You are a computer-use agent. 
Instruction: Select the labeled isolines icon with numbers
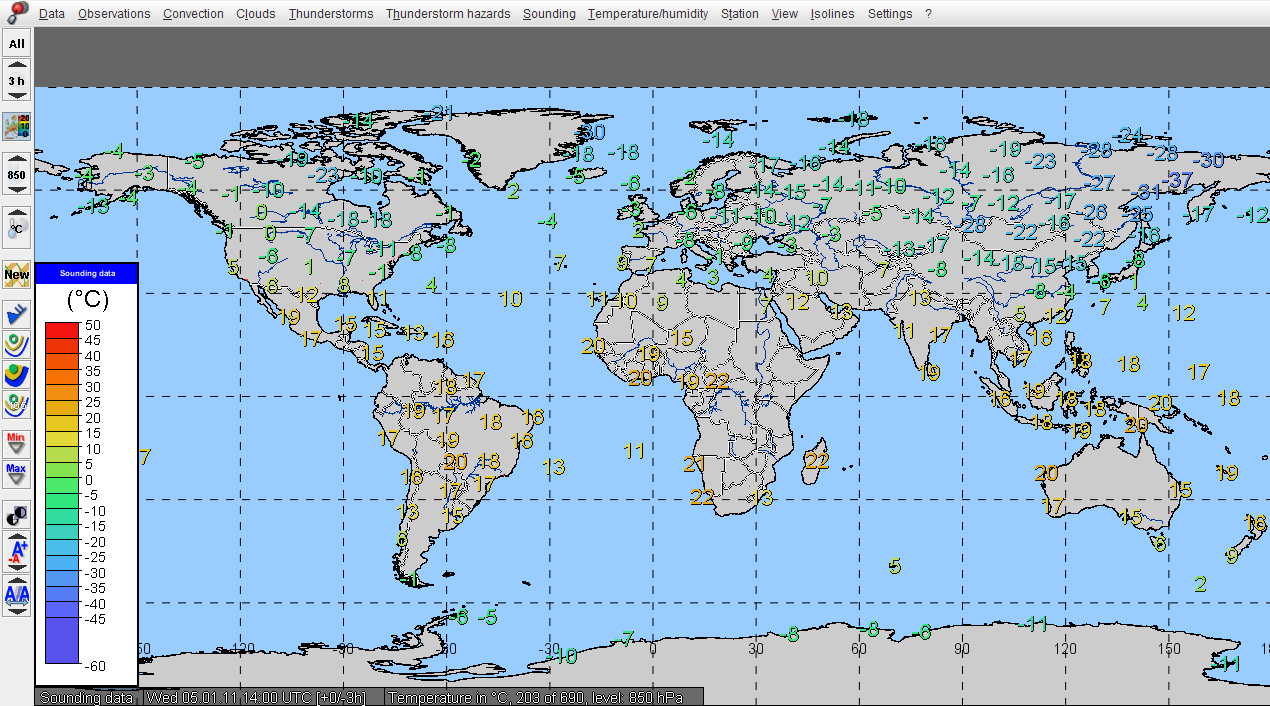point(17,405)
